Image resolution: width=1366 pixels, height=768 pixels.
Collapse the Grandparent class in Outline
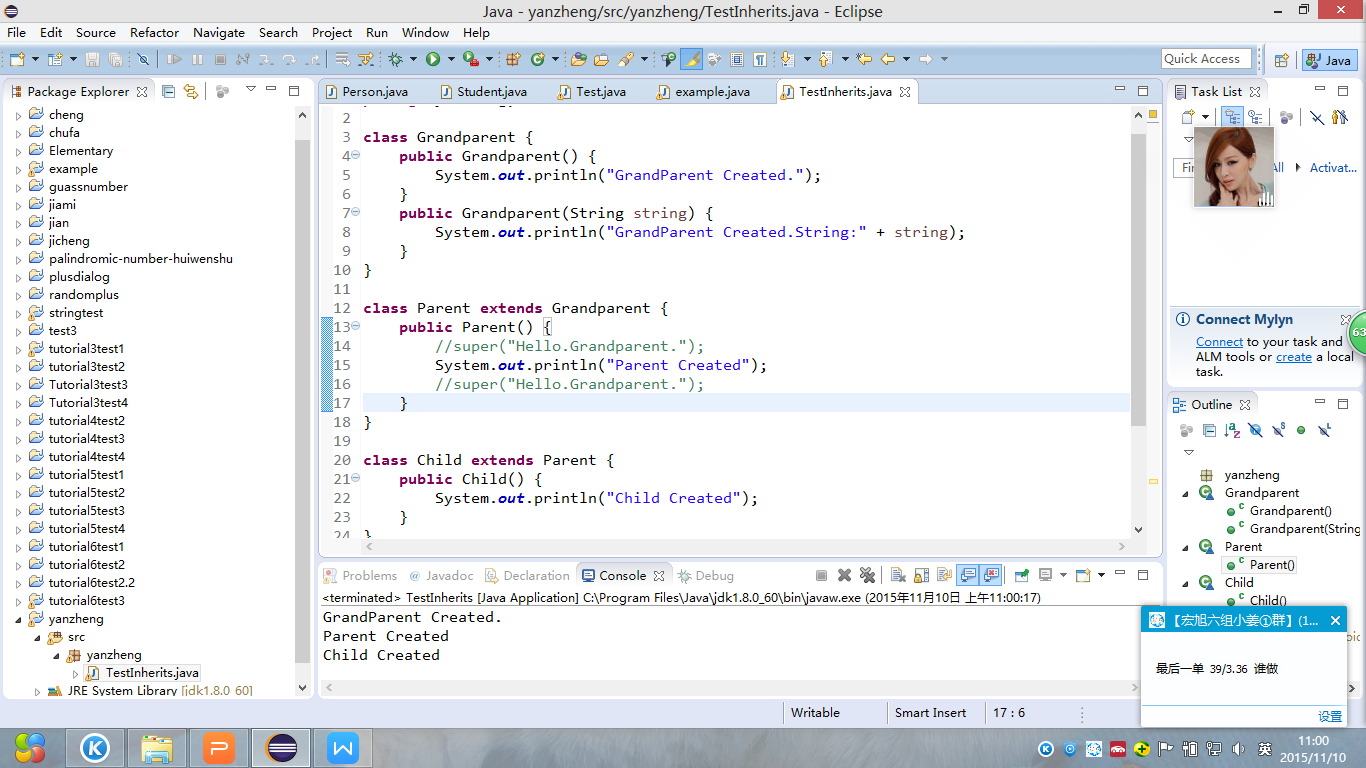pos(1187,493)
